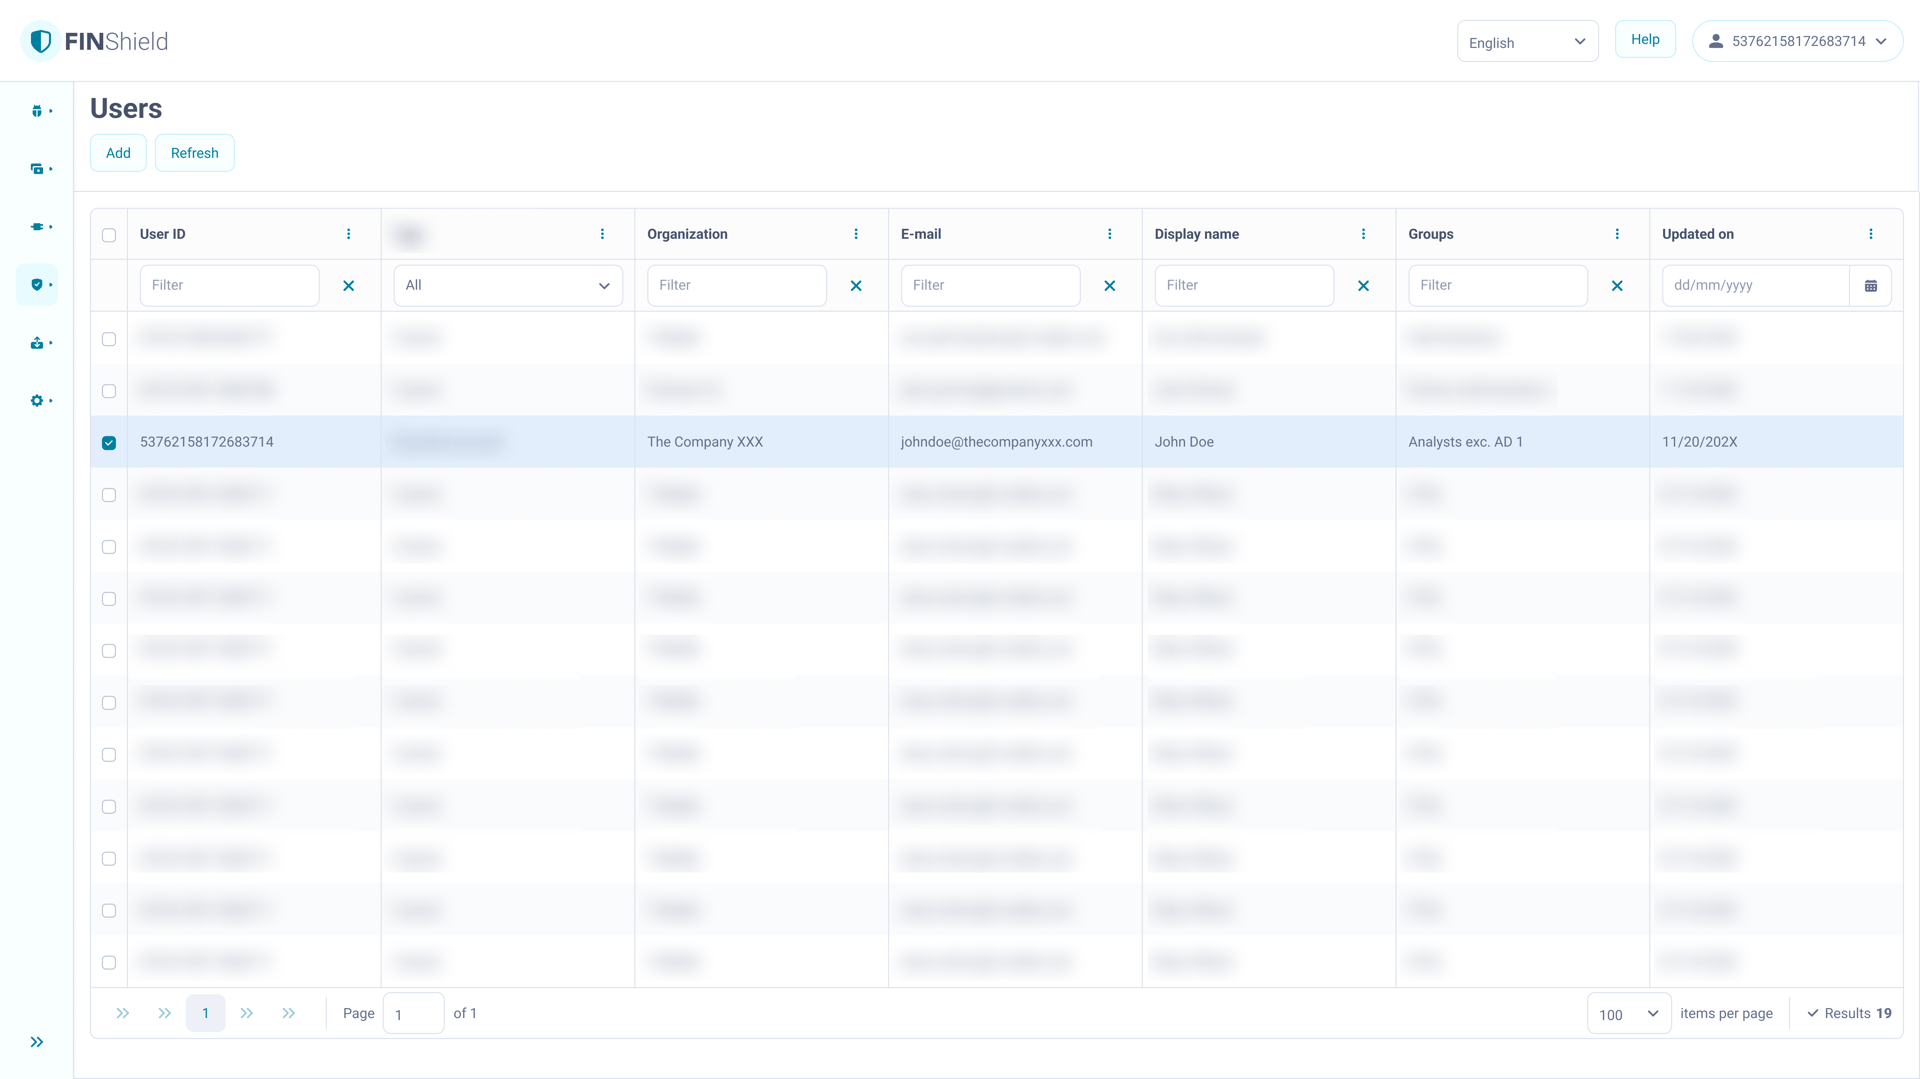Expand sidebar using bottom double-chevron icon
Image resolution: width=1920 pixels, height=1079 pixels.
pyautogui.click(x=37, y=1042)
